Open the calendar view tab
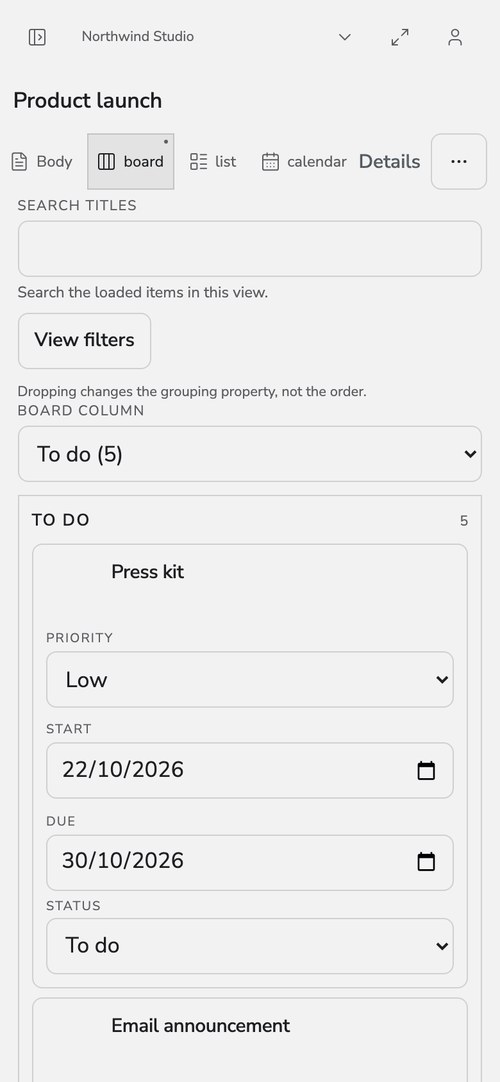The height and width of the screenshot is (1082, 500). [x=303, y=161]
